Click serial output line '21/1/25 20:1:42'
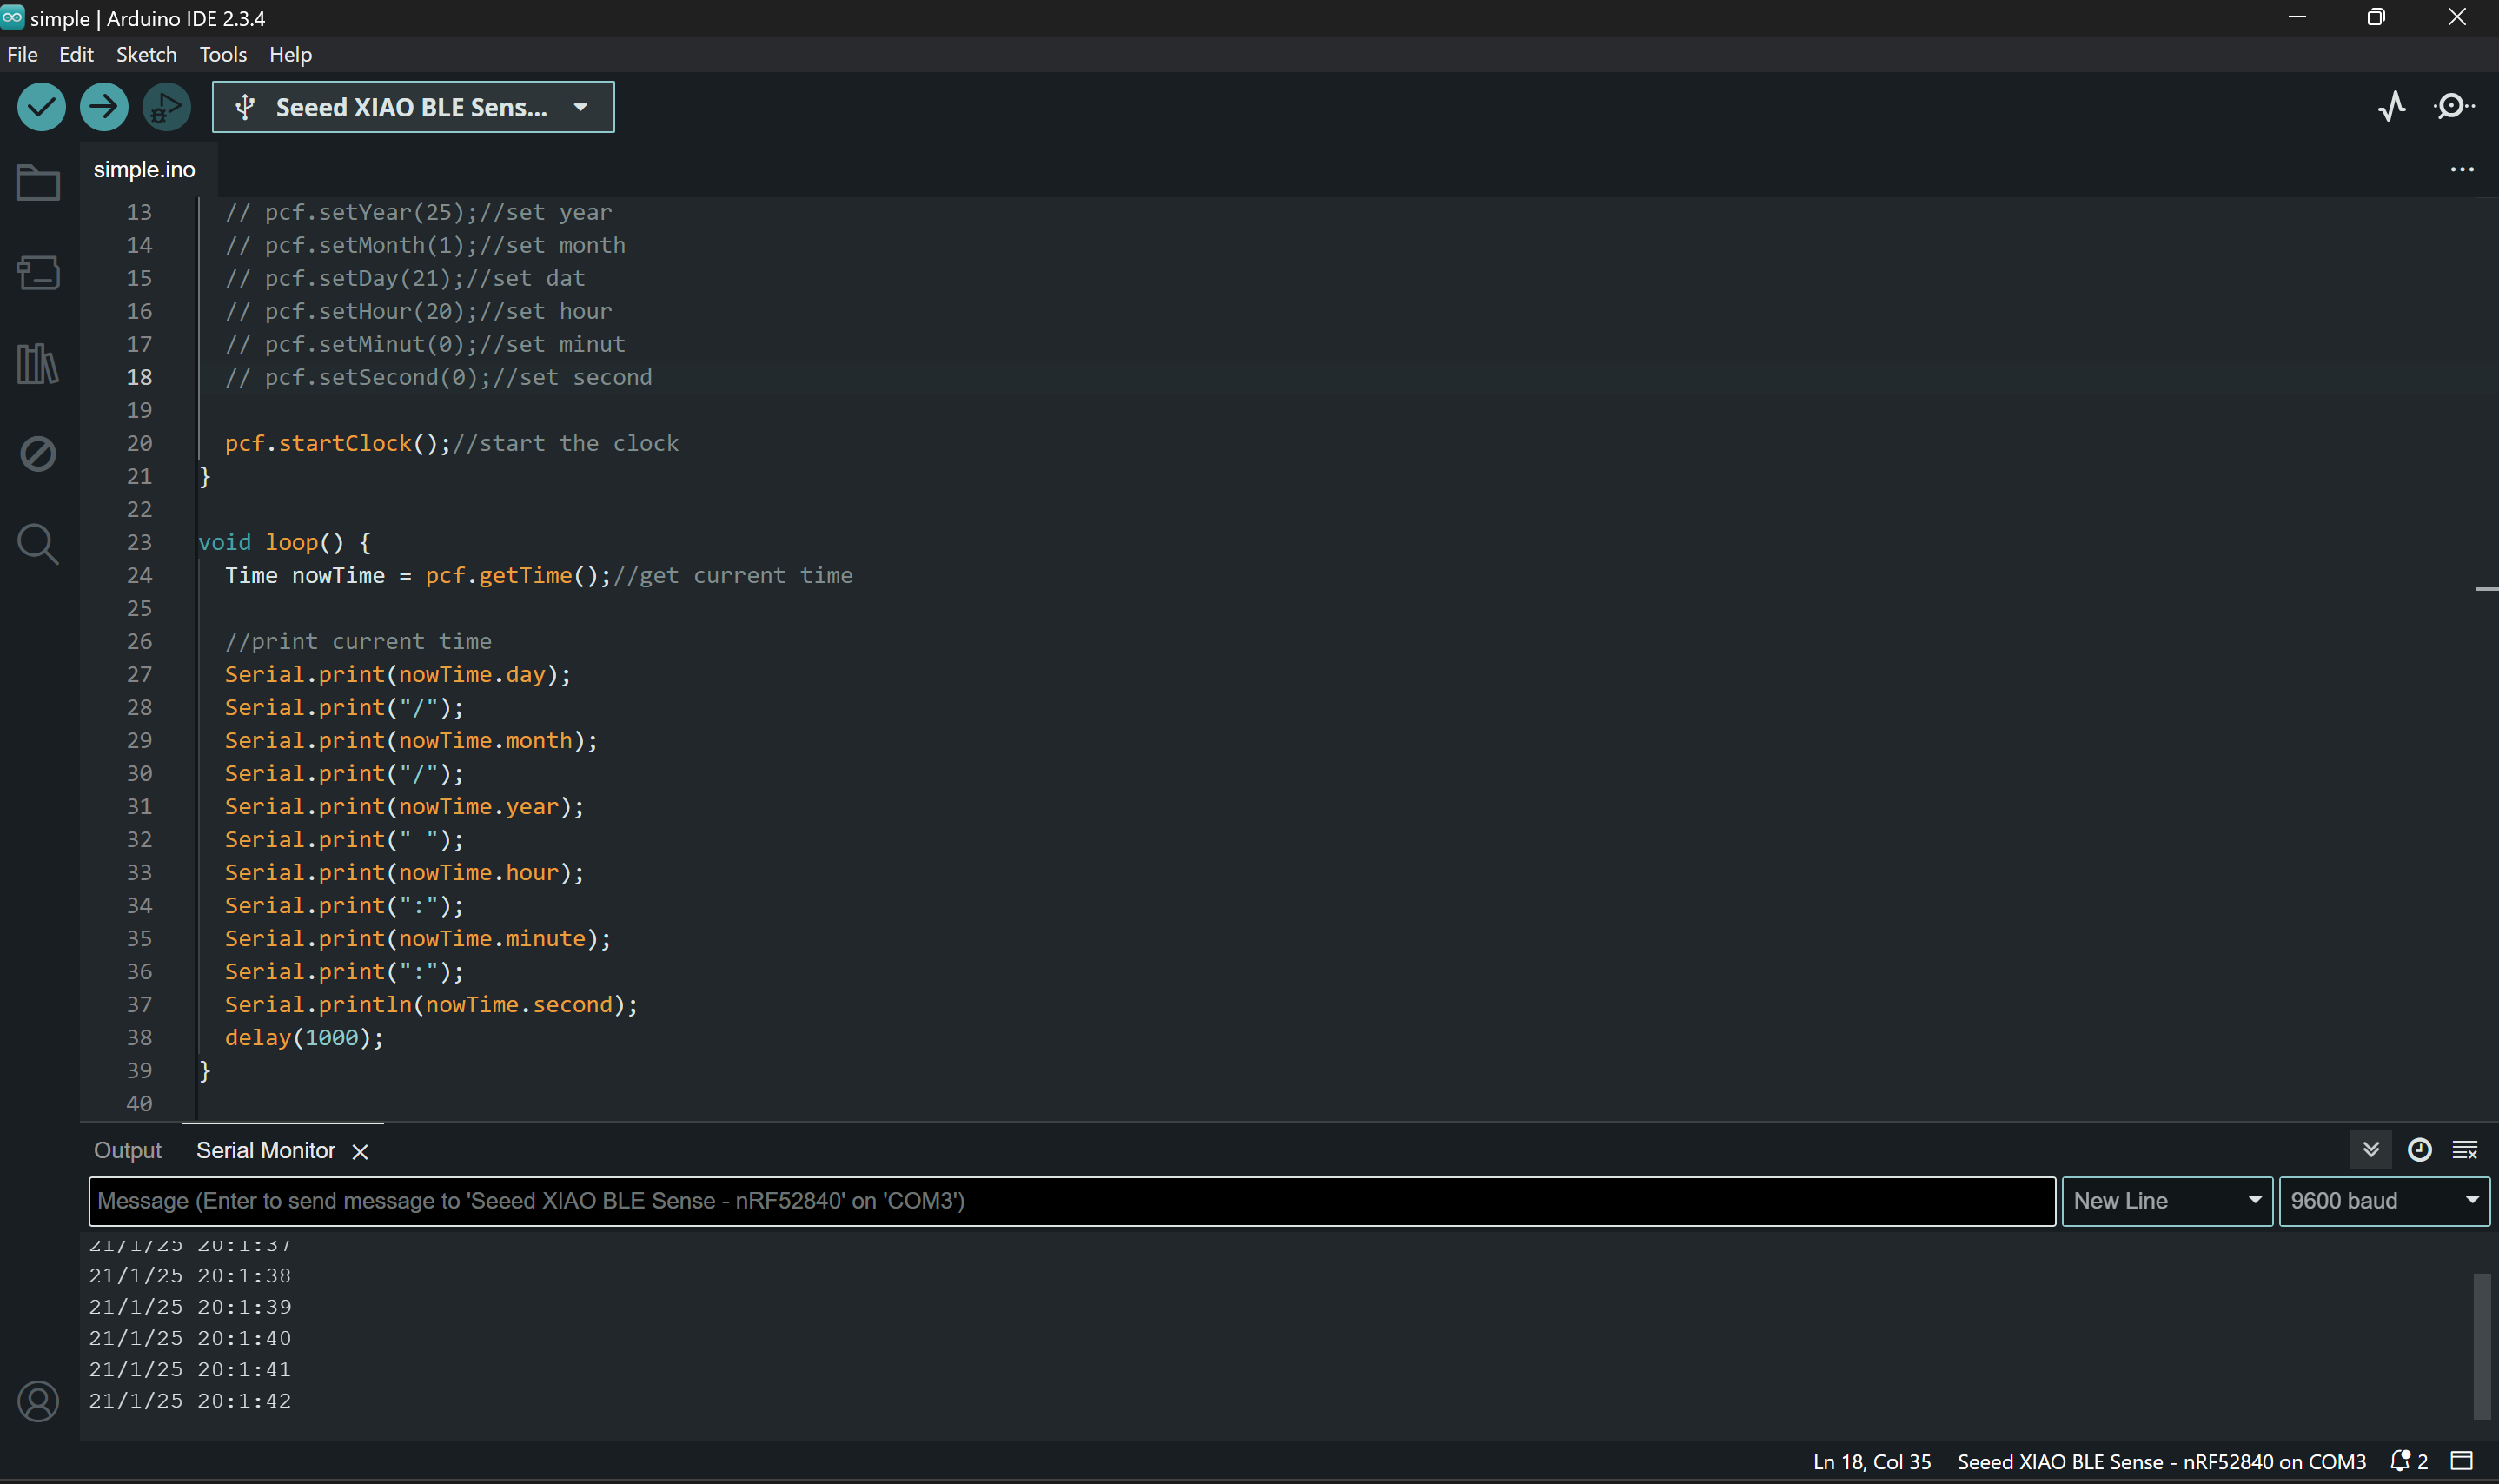This screenshot has height=1484, width=2499. [190, 1401]
